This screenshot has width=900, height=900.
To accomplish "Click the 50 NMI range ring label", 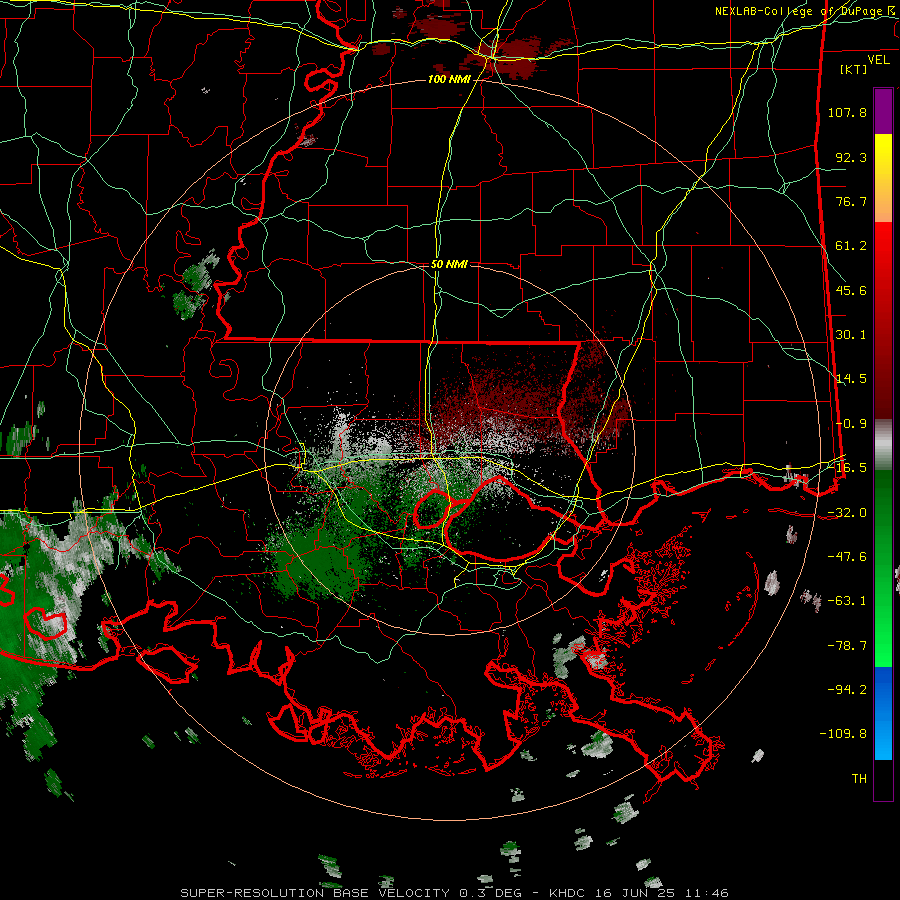I will point(449,265).
